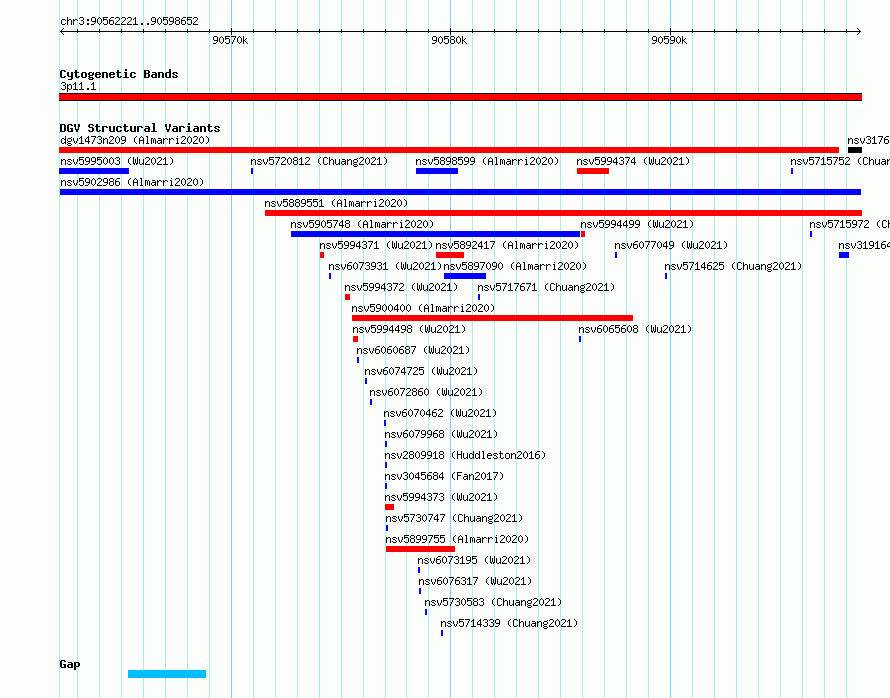Image resolution: width=890 pixels, height=698 pixels.
Task: Click nsv5902986 (Almarri2020) label
Action: [x=132, y=182]
